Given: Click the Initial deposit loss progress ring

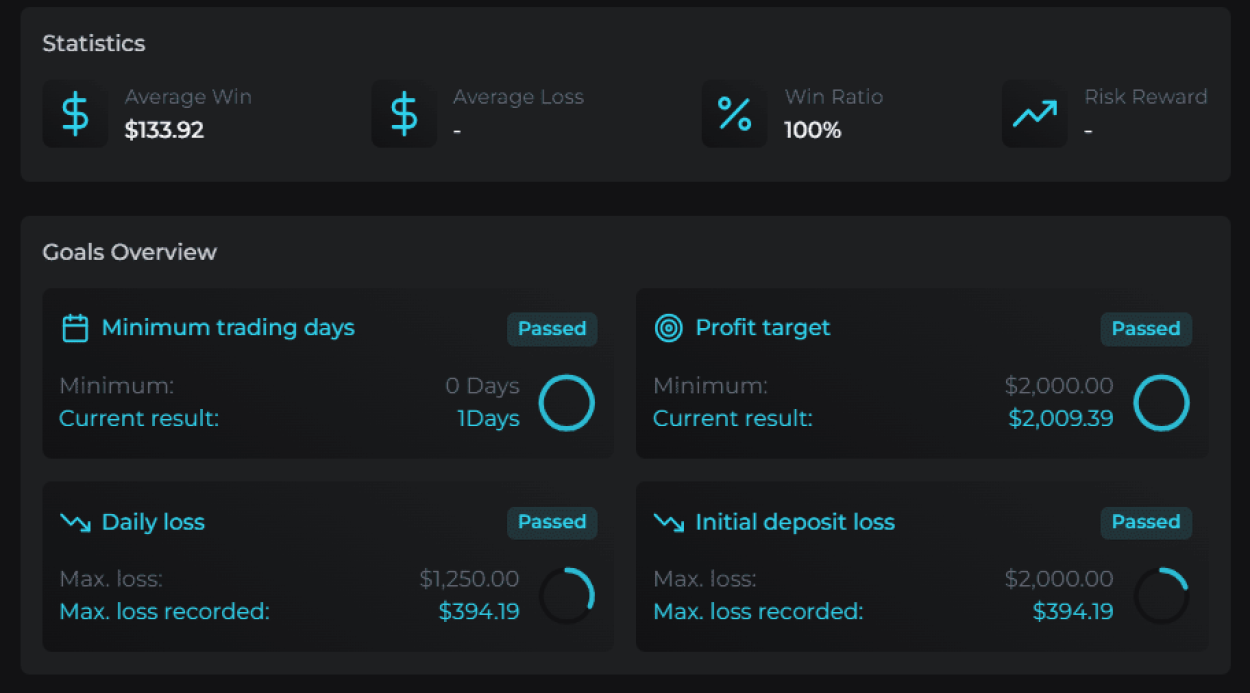Looking at the screenshot, I should coord(1161,596).
